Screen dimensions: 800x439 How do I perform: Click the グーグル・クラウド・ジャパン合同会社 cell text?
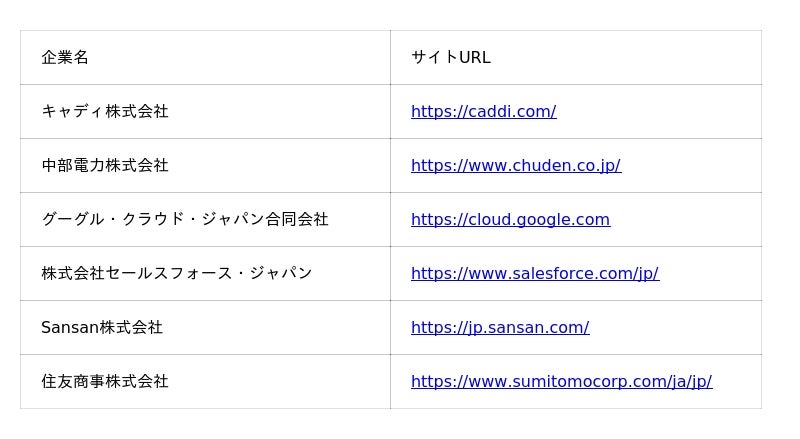(x=184, y=220)
